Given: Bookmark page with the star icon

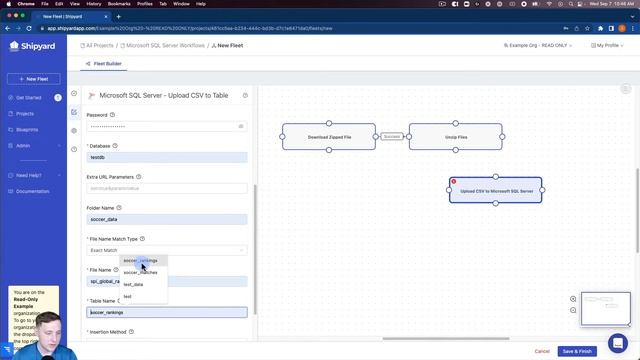Looking at the screenshot, I should [587, 29].
